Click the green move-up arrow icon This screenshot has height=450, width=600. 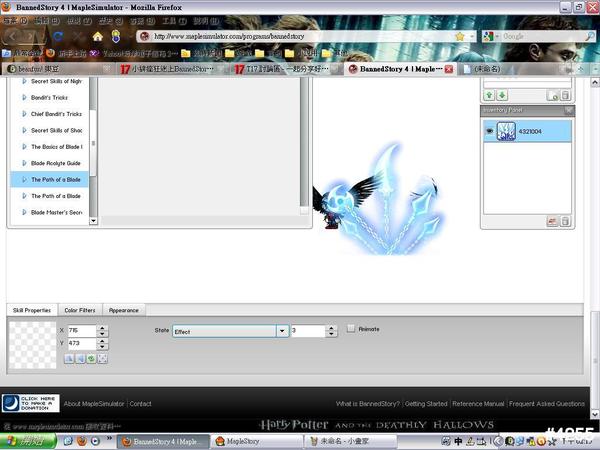(x=489, y=95)
